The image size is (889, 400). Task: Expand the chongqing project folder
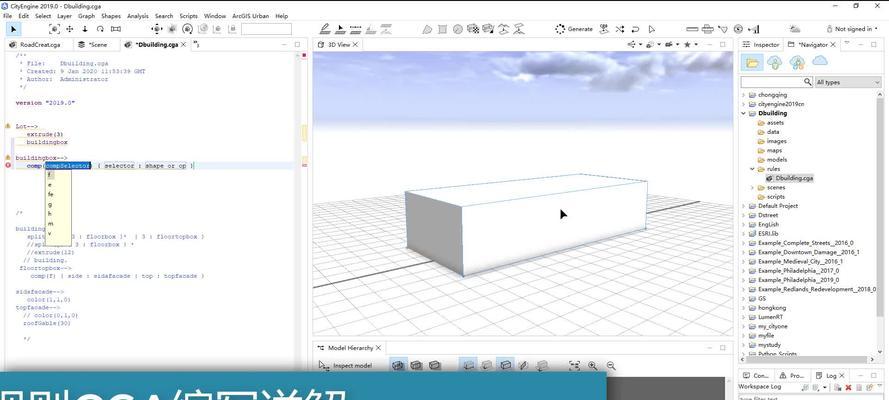tap(744, 95)
